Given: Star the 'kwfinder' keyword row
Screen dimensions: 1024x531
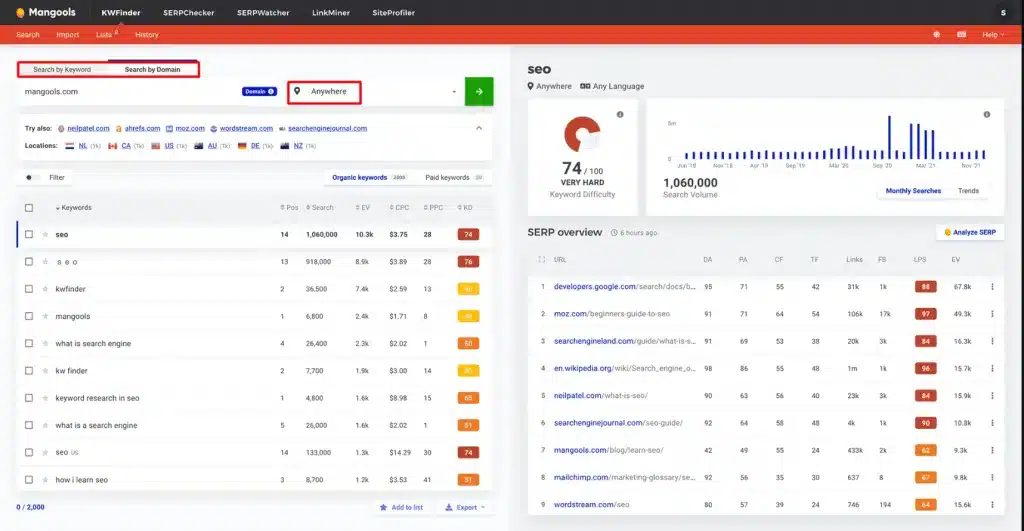Looking at the screenshot, I should [45, 289].
